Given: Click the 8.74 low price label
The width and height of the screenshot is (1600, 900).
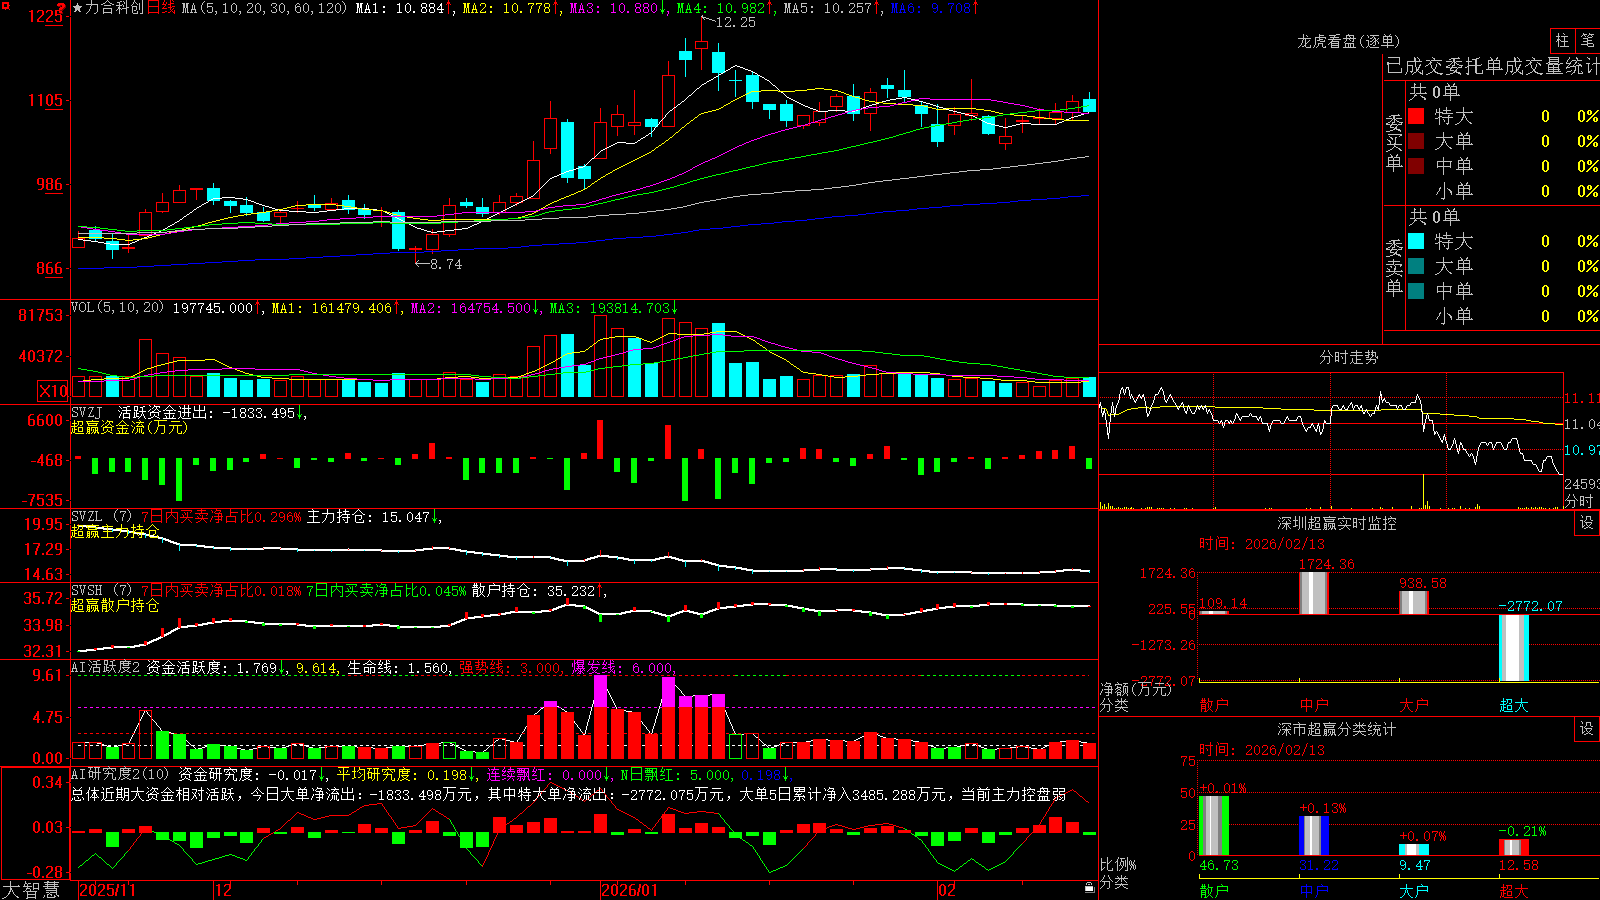Looking at the screenshot, I should click(x=445, y=264).
